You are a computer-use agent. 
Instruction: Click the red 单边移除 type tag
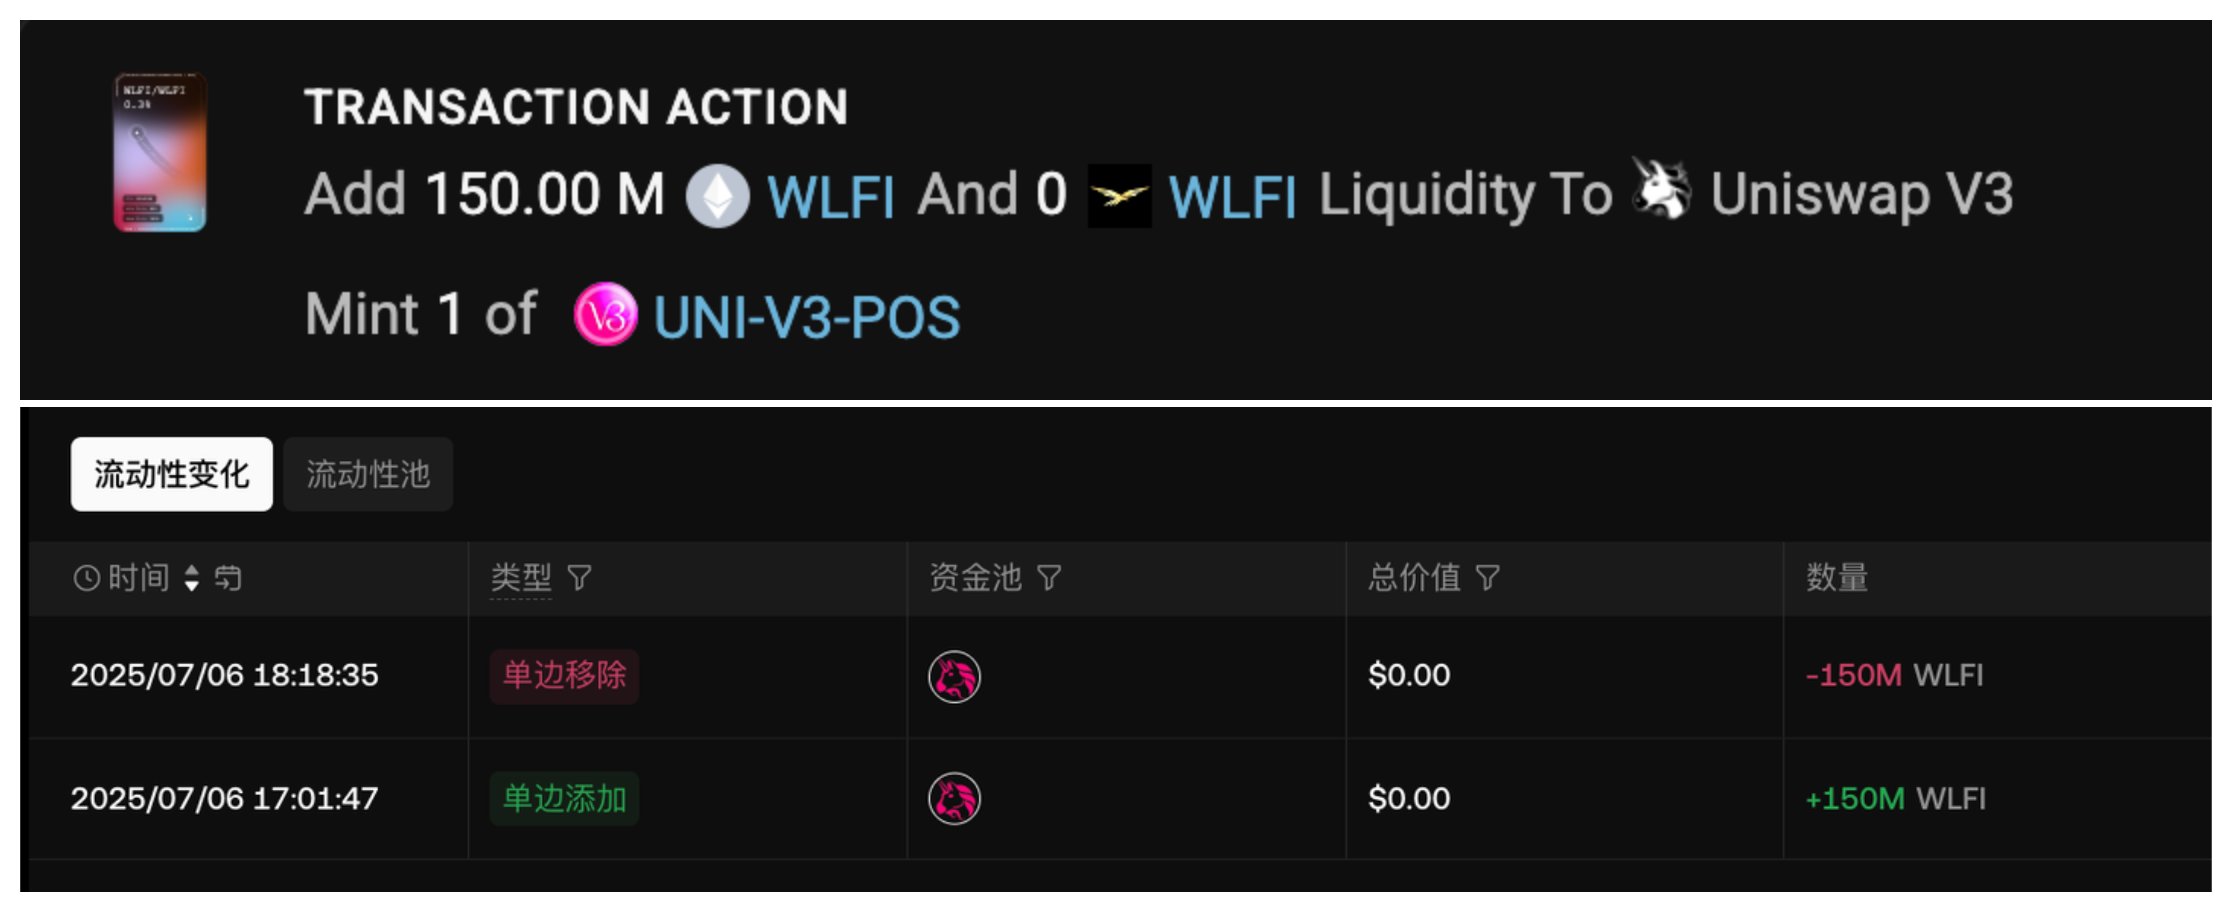[x=564, y=676]
